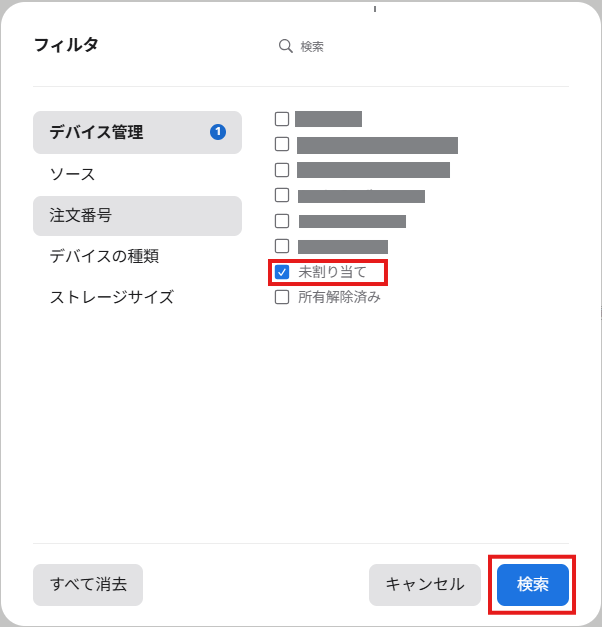This screenshot has width=602, height=627.
Task: Click the blue 検索 button
Action: [x=533, y=585]
